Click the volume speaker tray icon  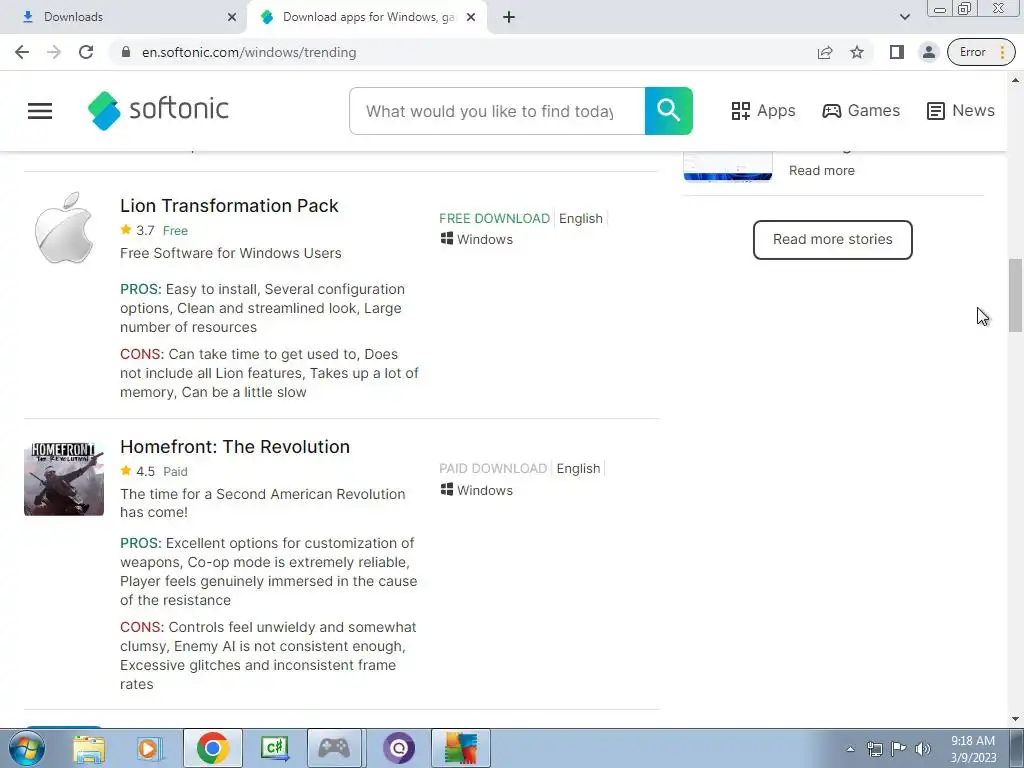pyautogui.click(x=923, y=749)
